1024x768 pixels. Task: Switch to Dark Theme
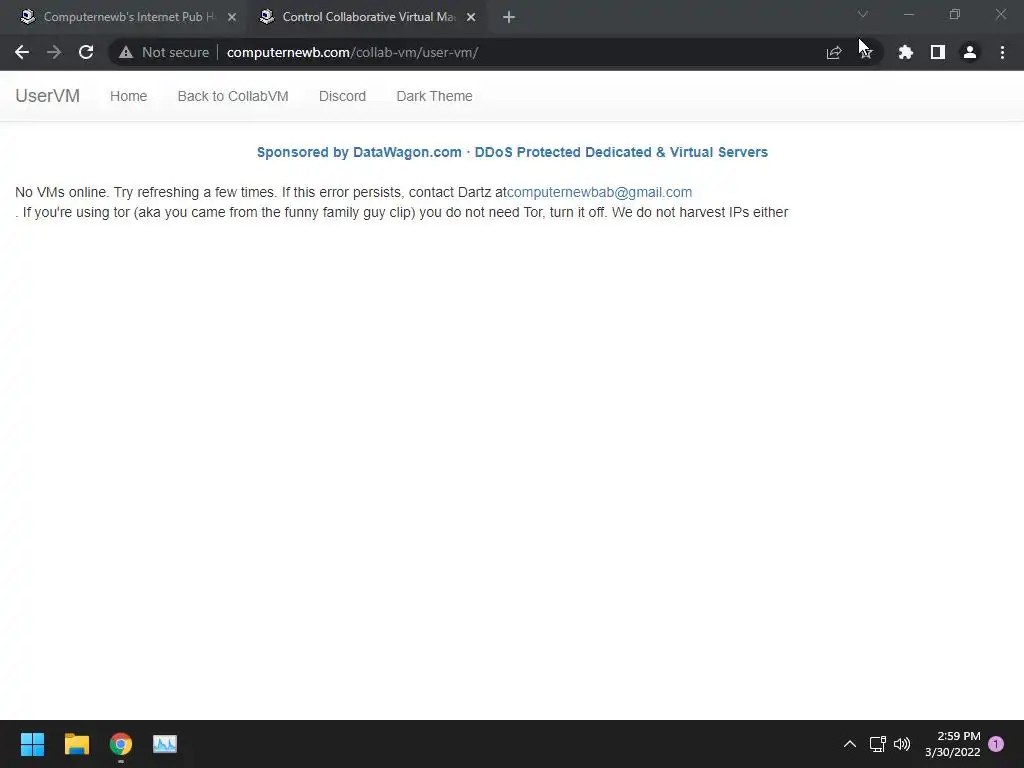(x=434, y=96)
